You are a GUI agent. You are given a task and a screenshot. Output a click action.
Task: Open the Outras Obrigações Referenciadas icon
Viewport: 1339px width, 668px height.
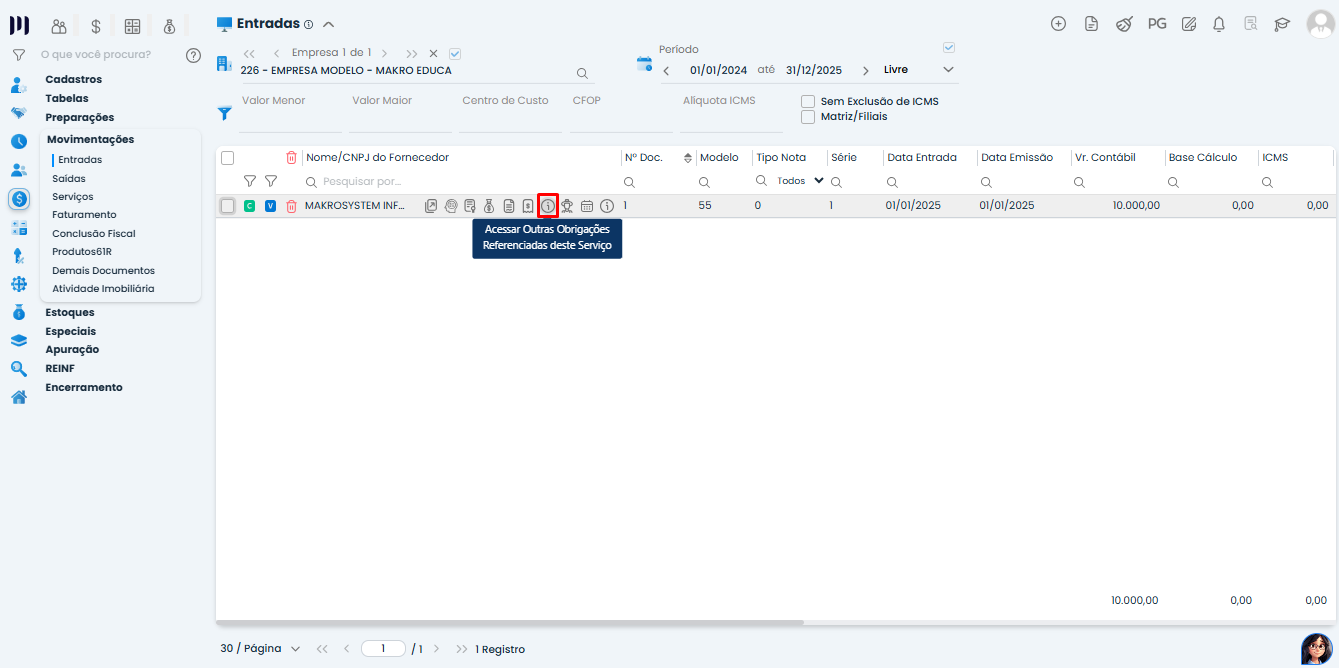(x=547, y=206)
